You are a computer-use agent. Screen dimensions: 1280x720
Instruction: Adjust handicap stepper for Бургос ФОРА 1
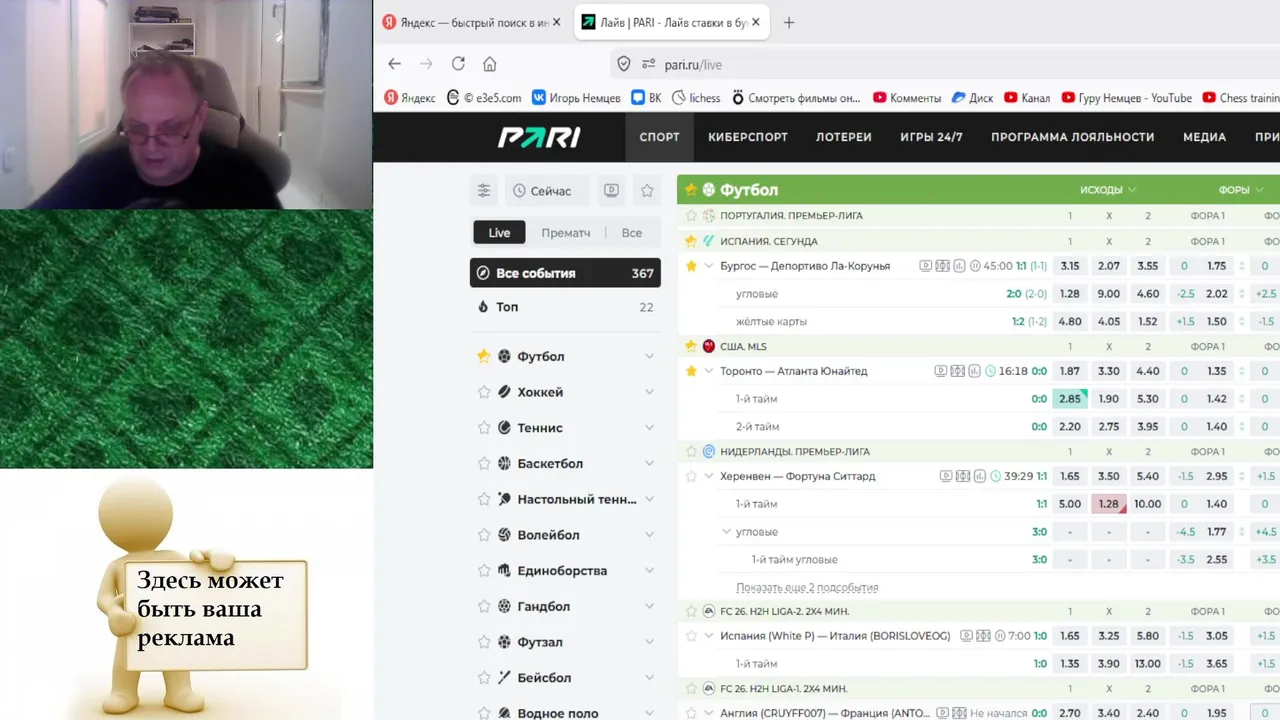[x=1243, y=266]
